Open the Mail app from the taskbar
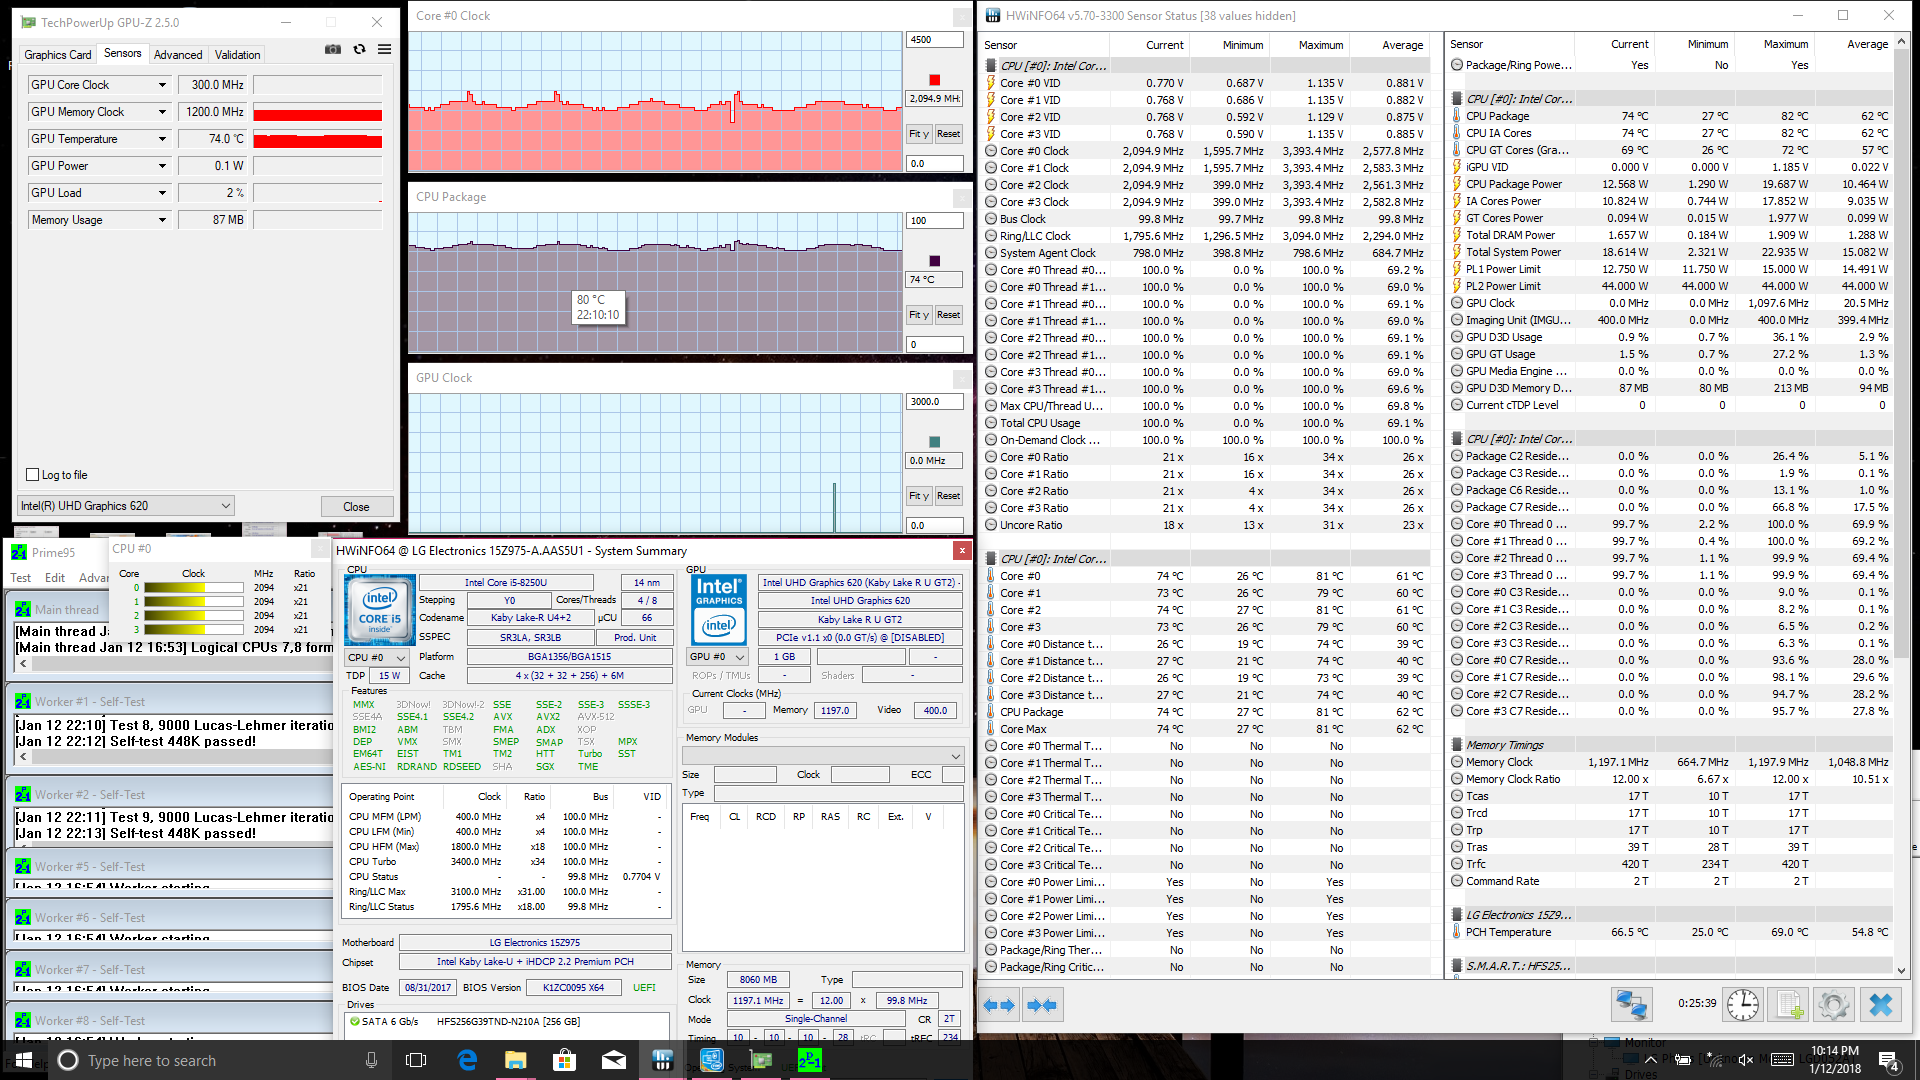 coord(614,1060)
